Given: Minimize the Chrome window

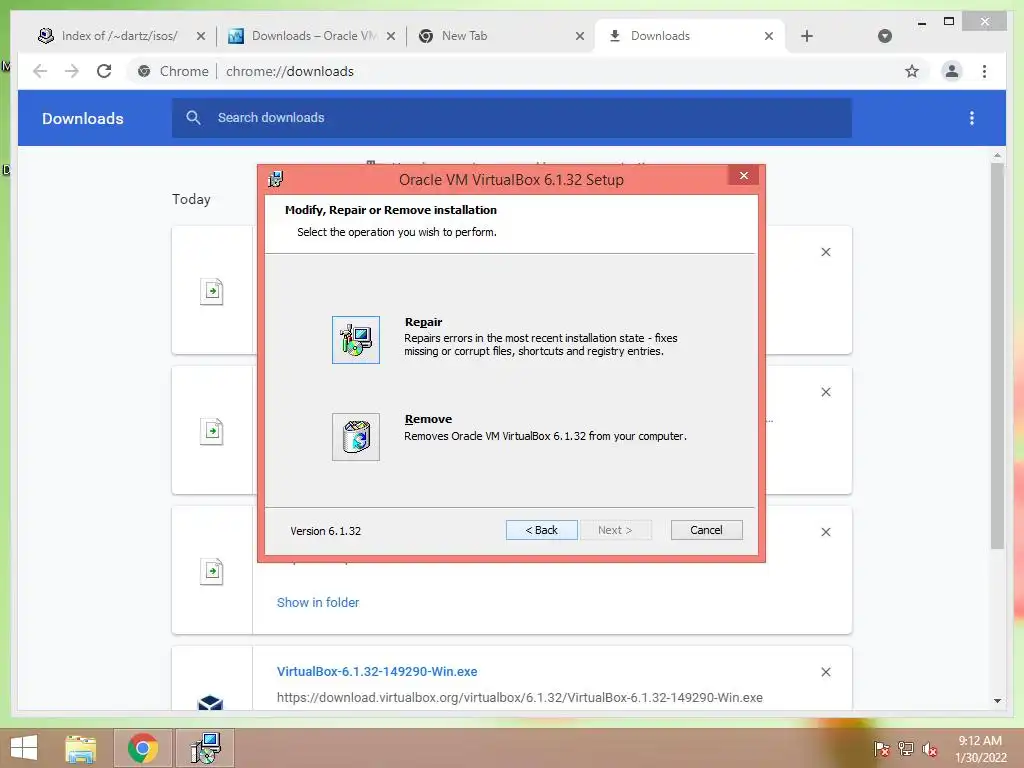Looking at the screenshot, I should coord(921,22).
